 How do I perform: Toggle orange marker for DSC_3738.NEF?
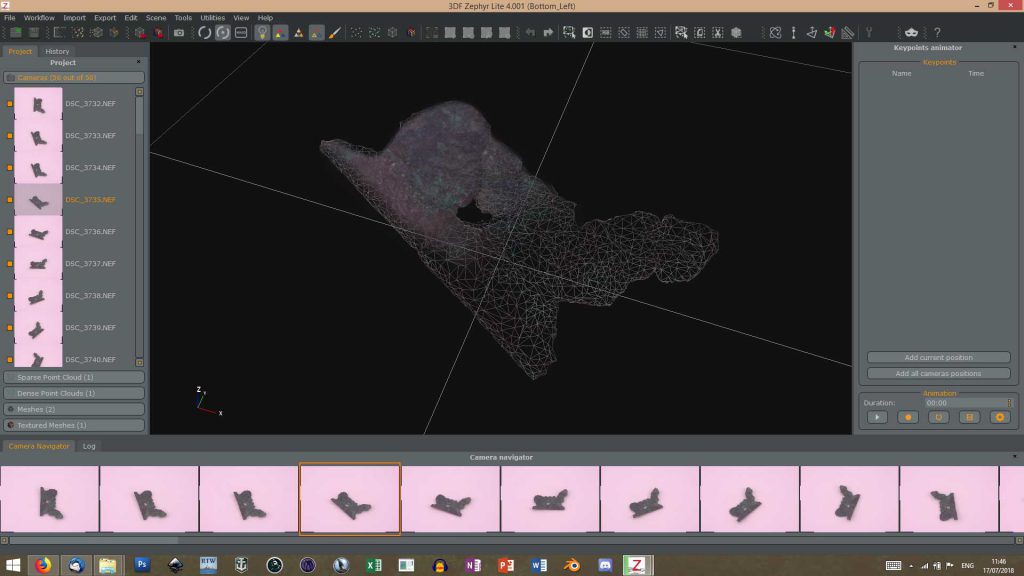point(10,296)
